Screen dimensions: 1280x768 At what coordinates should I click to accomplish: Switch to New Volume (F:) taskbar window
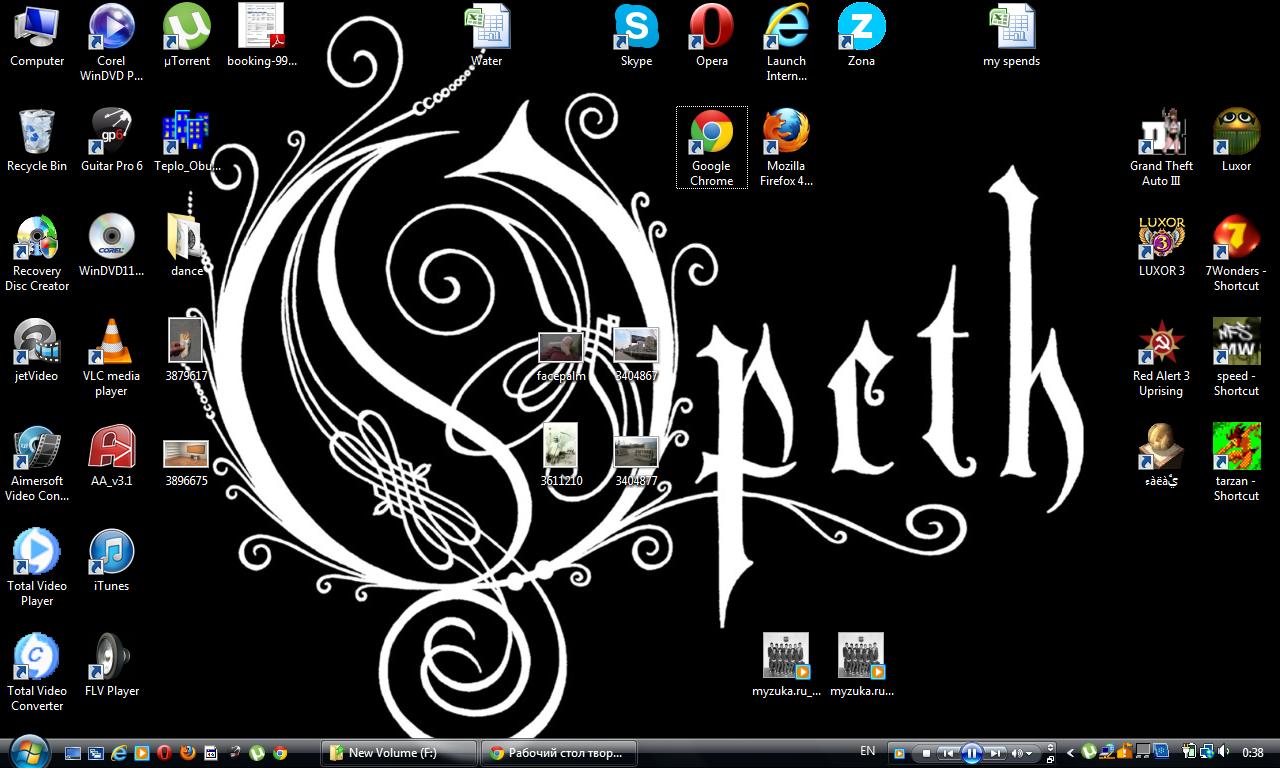click(399, 753)
